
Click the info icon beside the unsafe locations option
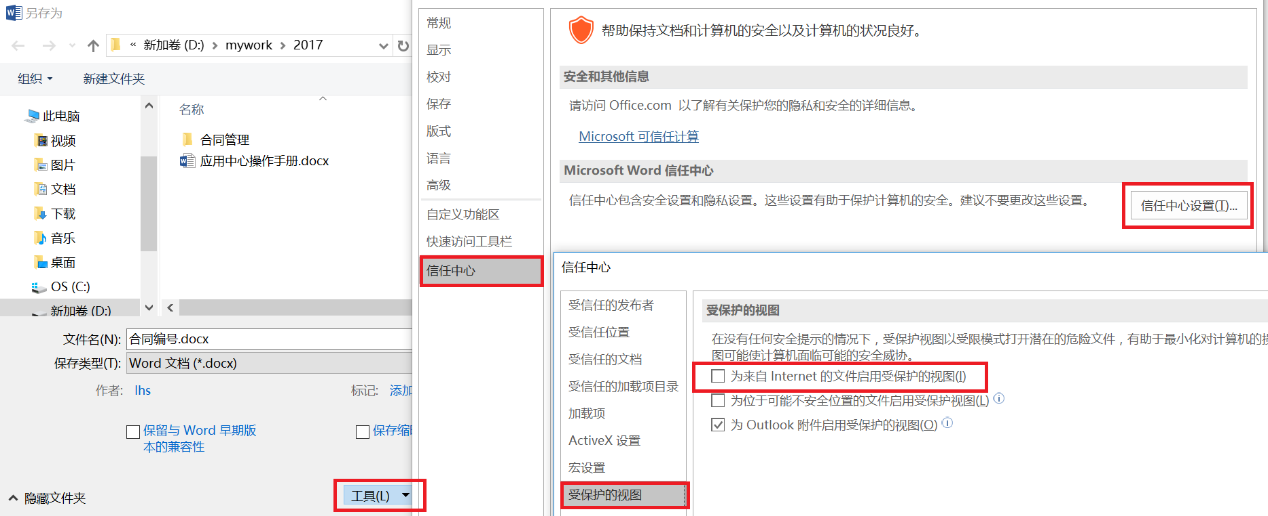pyautogui.click(x=998, y=399)
